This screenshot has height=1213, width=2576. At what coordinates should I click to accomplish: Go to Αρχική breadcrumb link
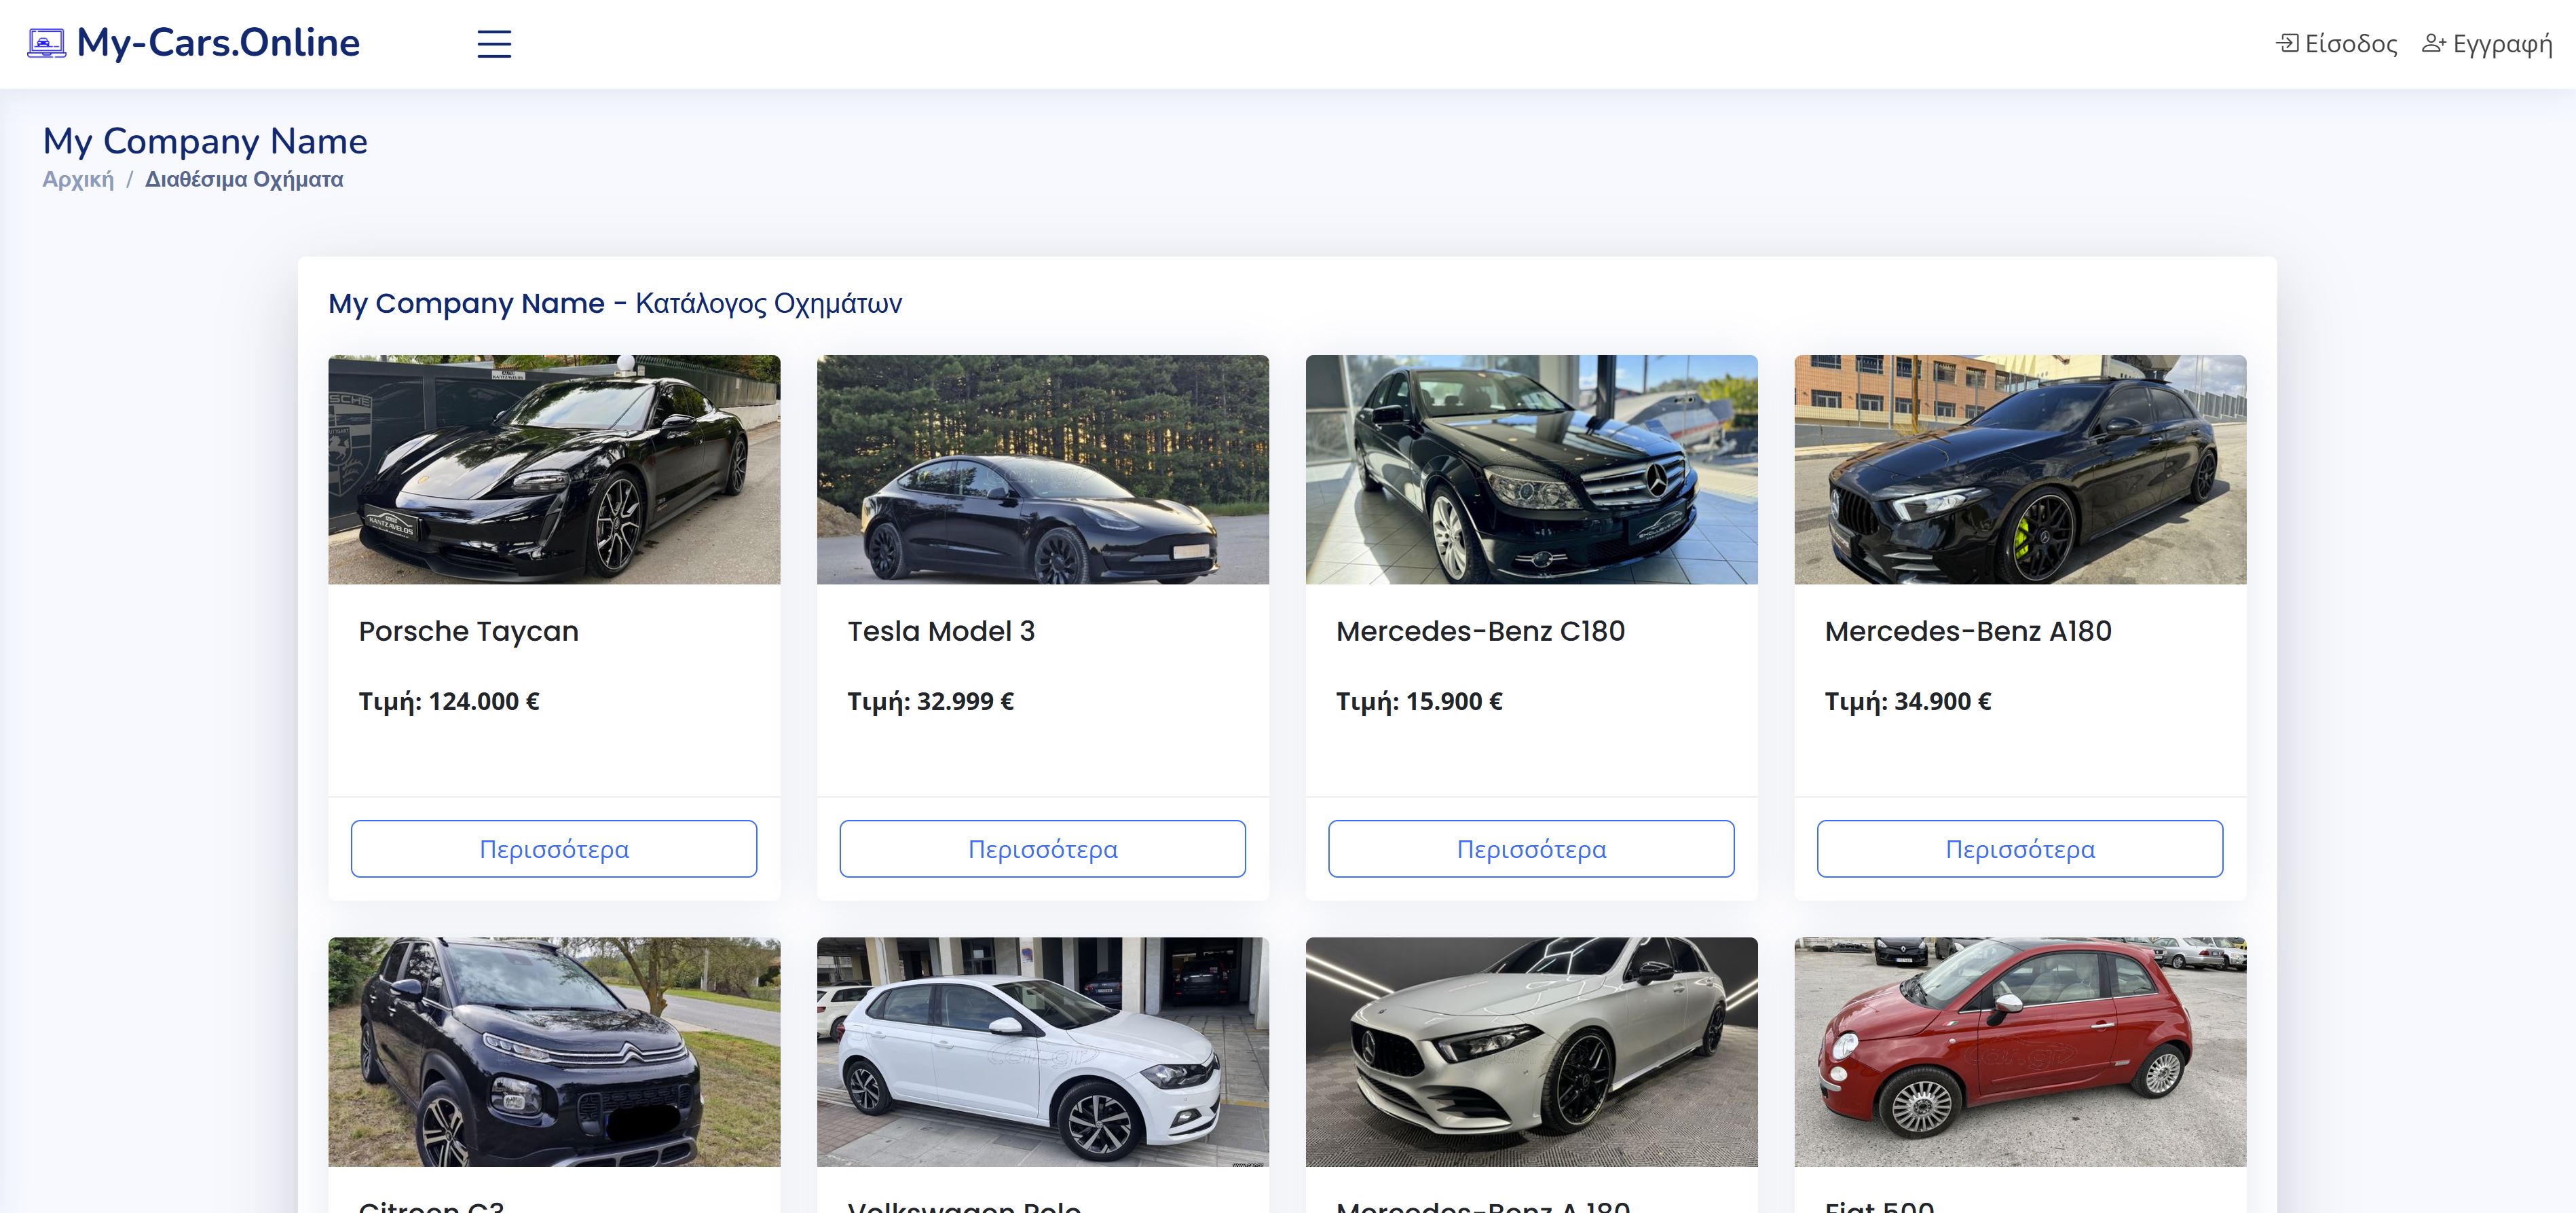78,179
